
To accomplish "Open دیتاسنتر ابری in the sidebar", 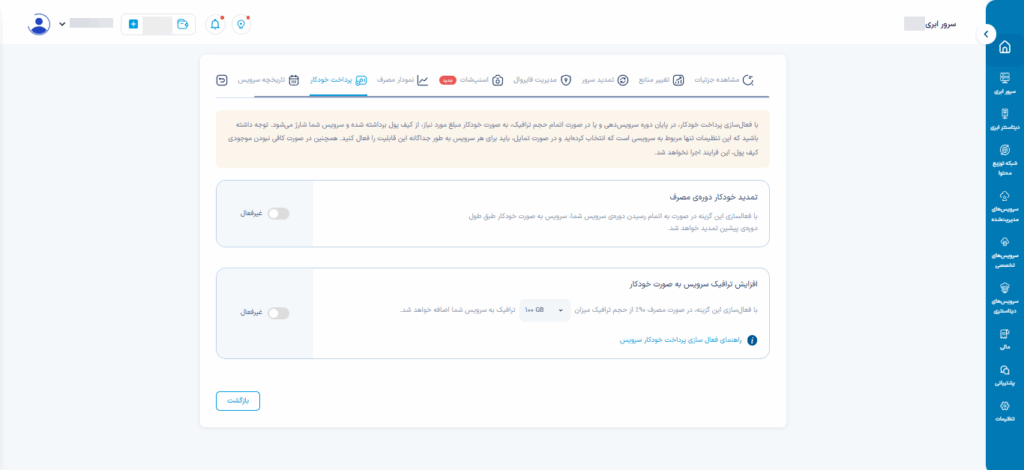I will click(x=1004, y=119).
